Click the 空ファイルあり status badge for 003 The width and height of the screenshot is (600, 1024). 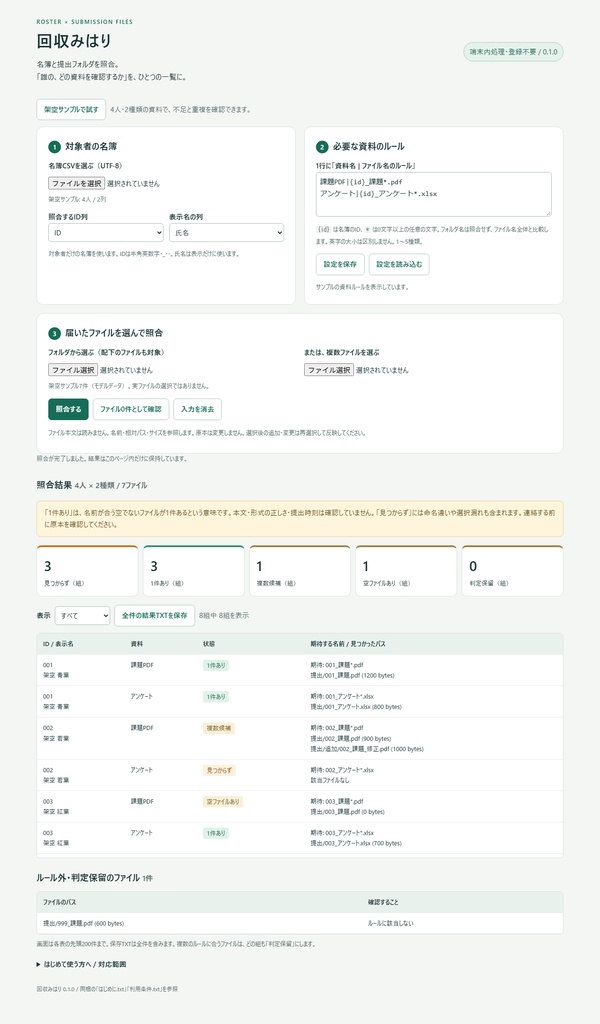223,802
